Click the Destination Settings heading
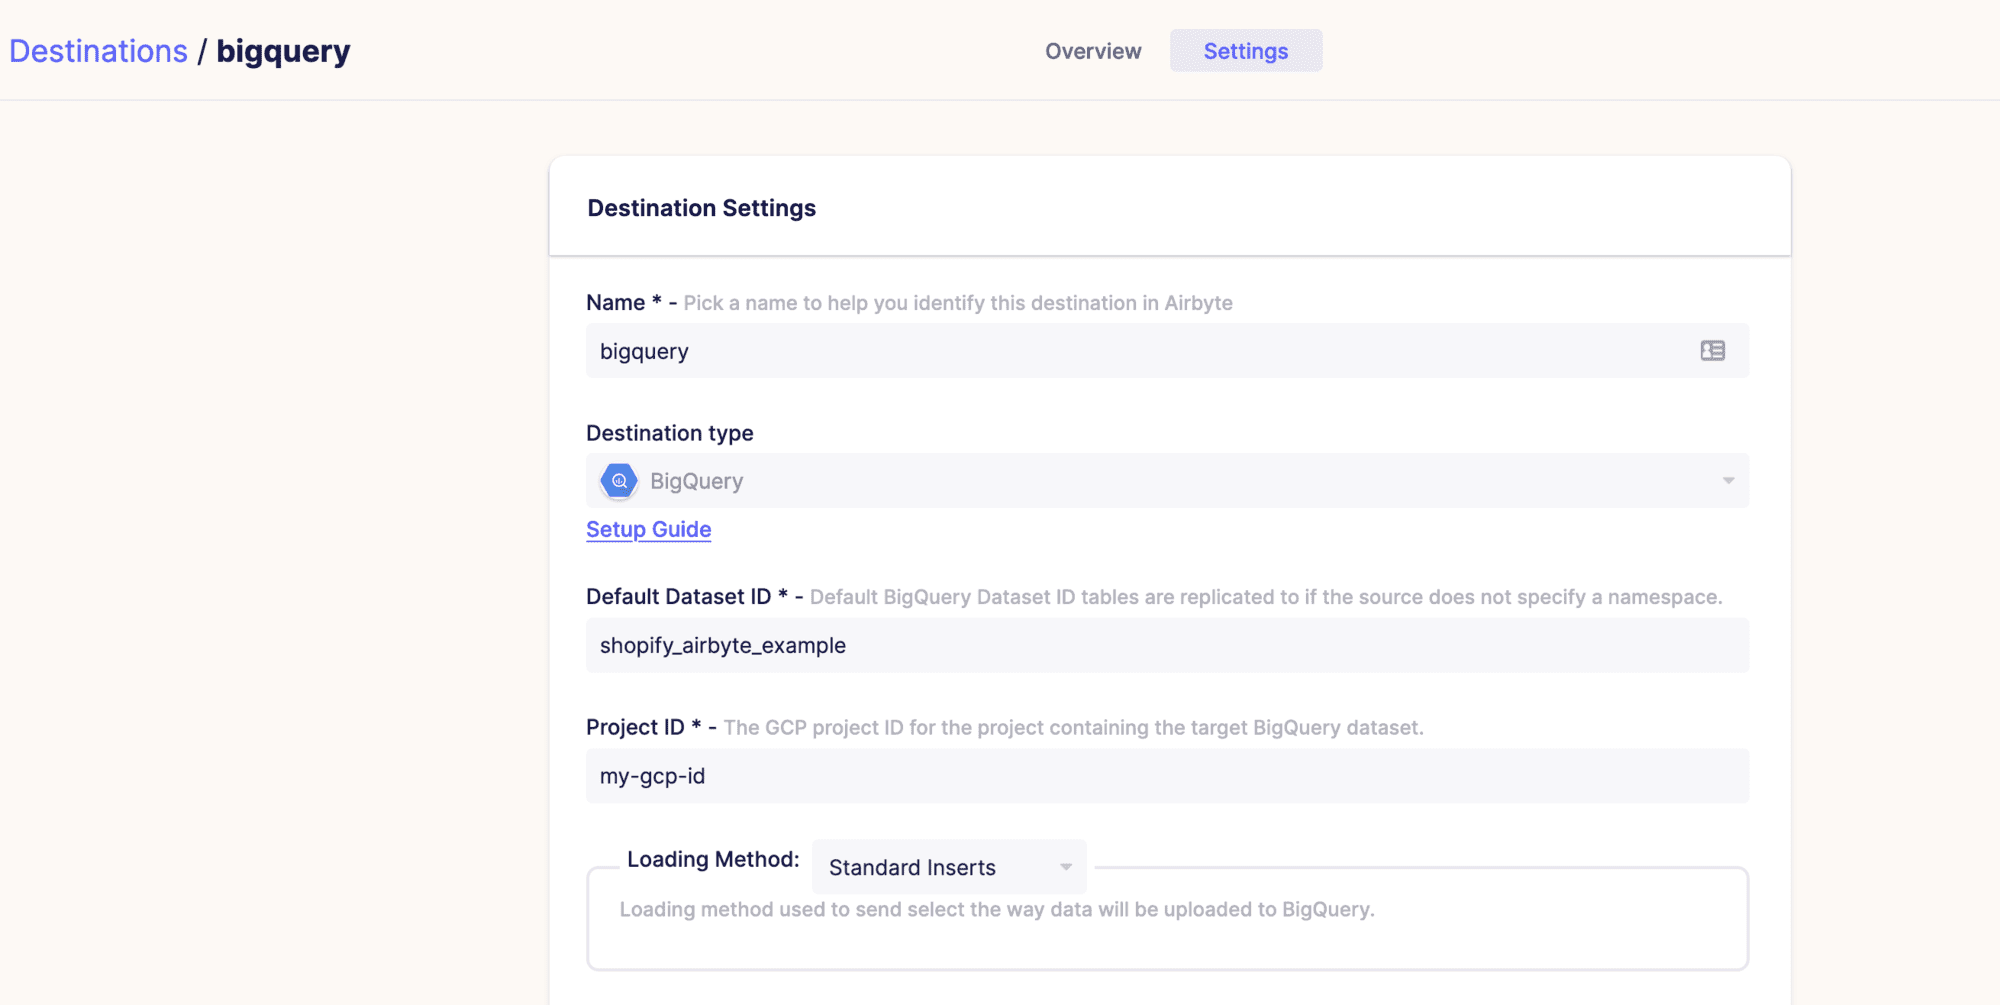Screen dimensions: 2000x1005 [701, 208]
